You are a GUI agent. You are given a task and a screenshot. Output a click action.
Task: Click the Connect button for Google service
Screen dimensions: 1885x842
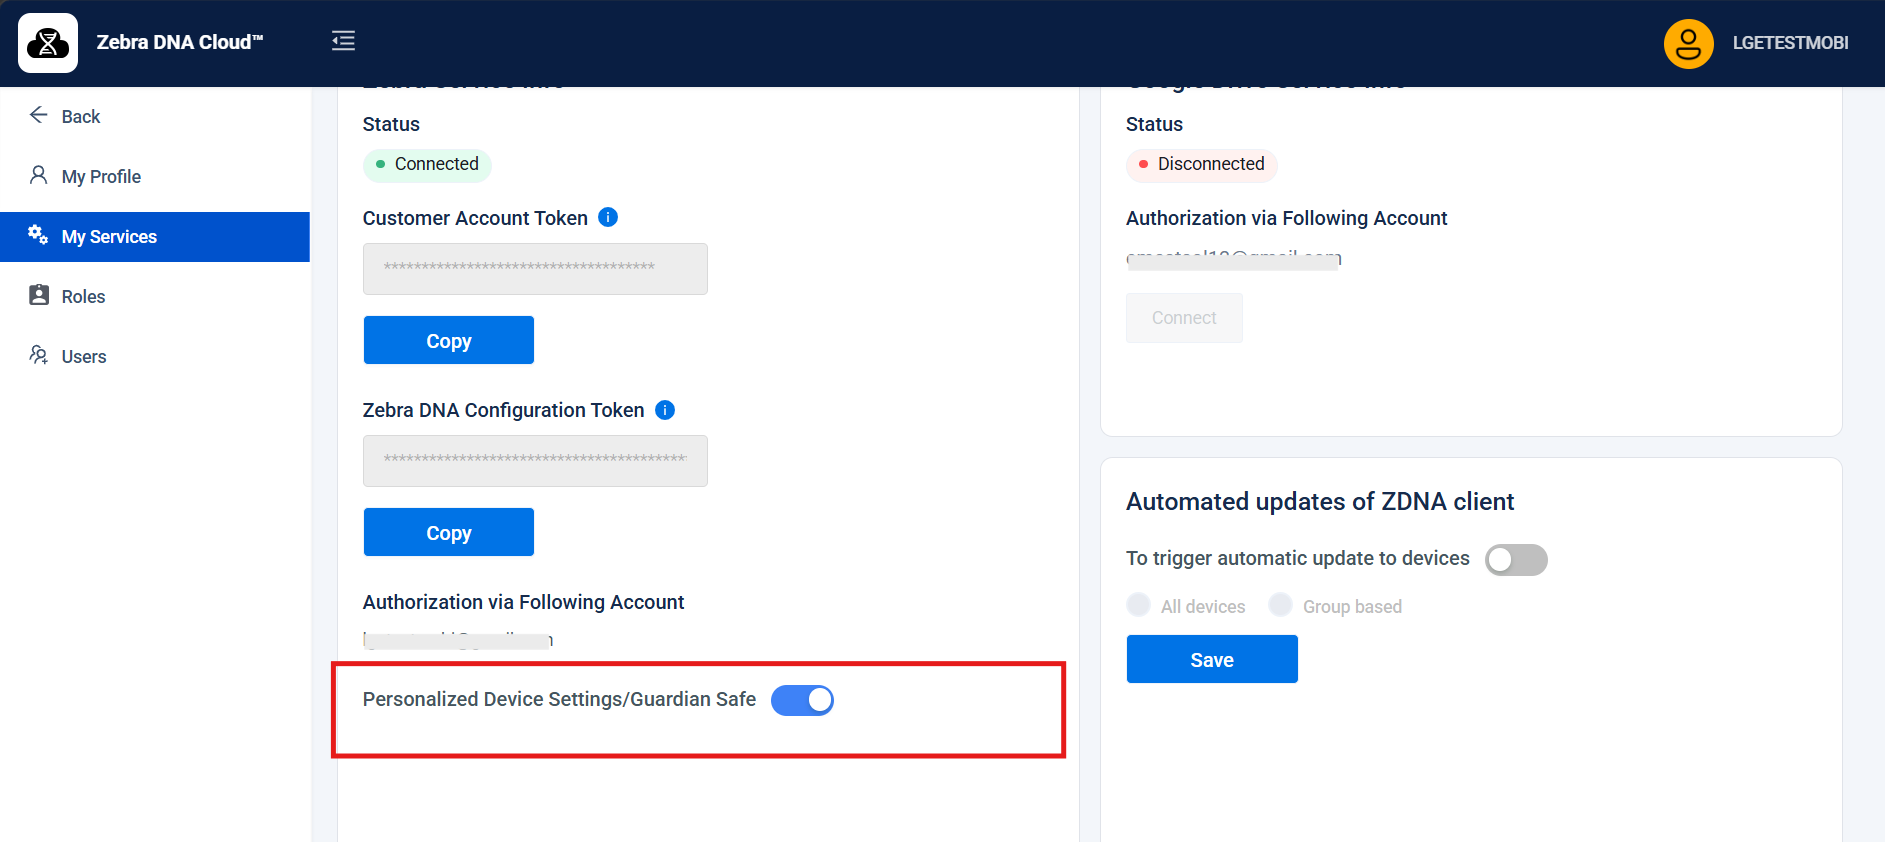pyautogui.click(x=1184, y=318)
